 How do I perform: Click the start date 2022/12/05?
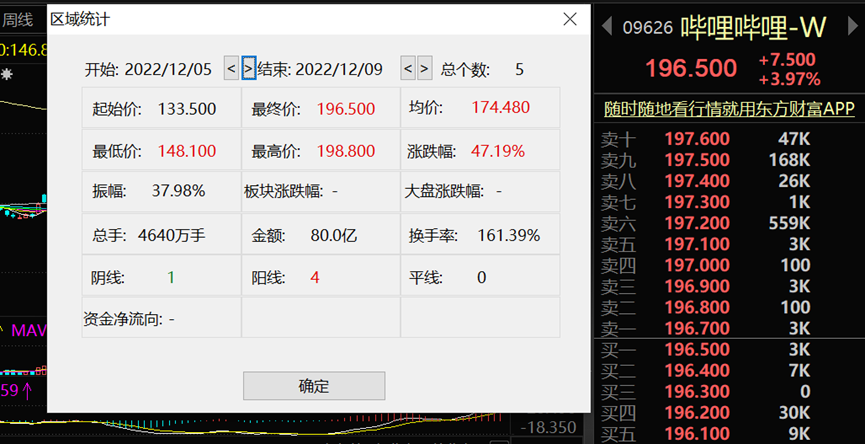click(168, 69)
